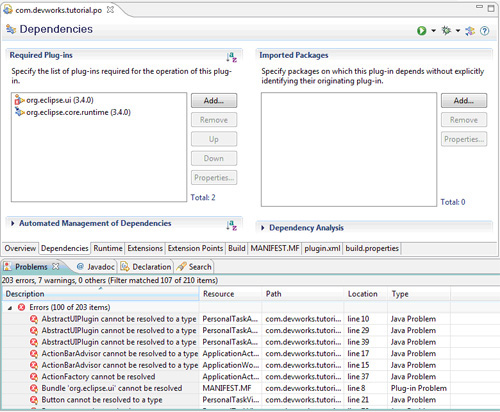Click the error icon beside 'Button cannot be resolved'

pyautogui.click(x=34, y=400)
